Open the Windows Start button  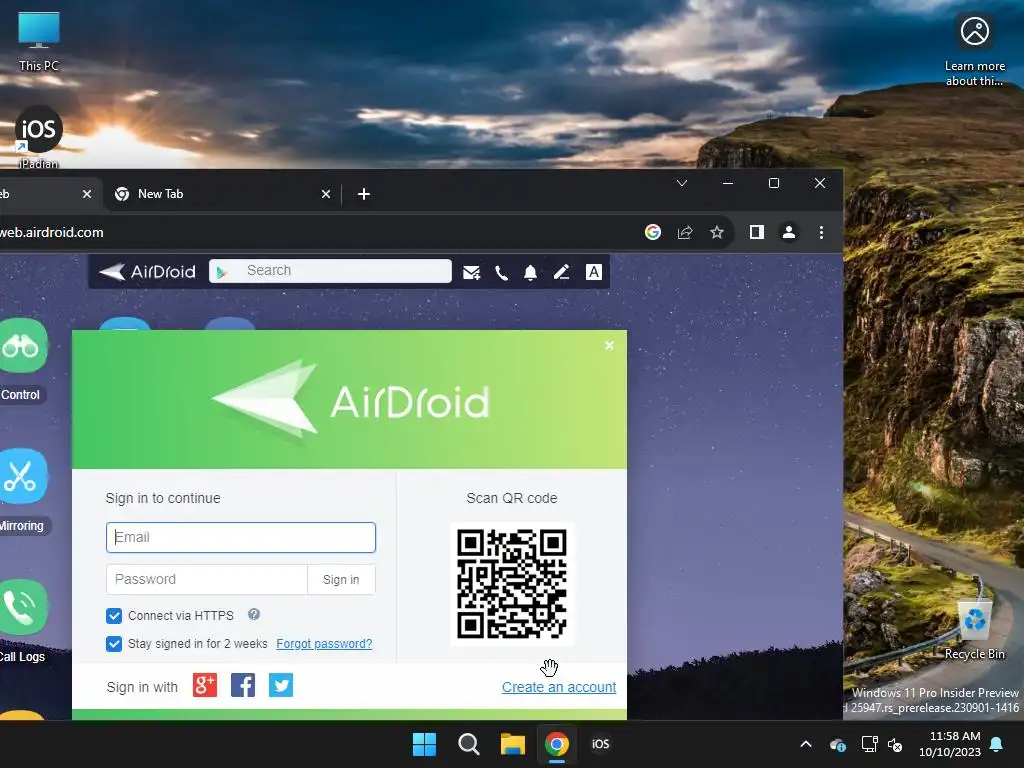424,744
